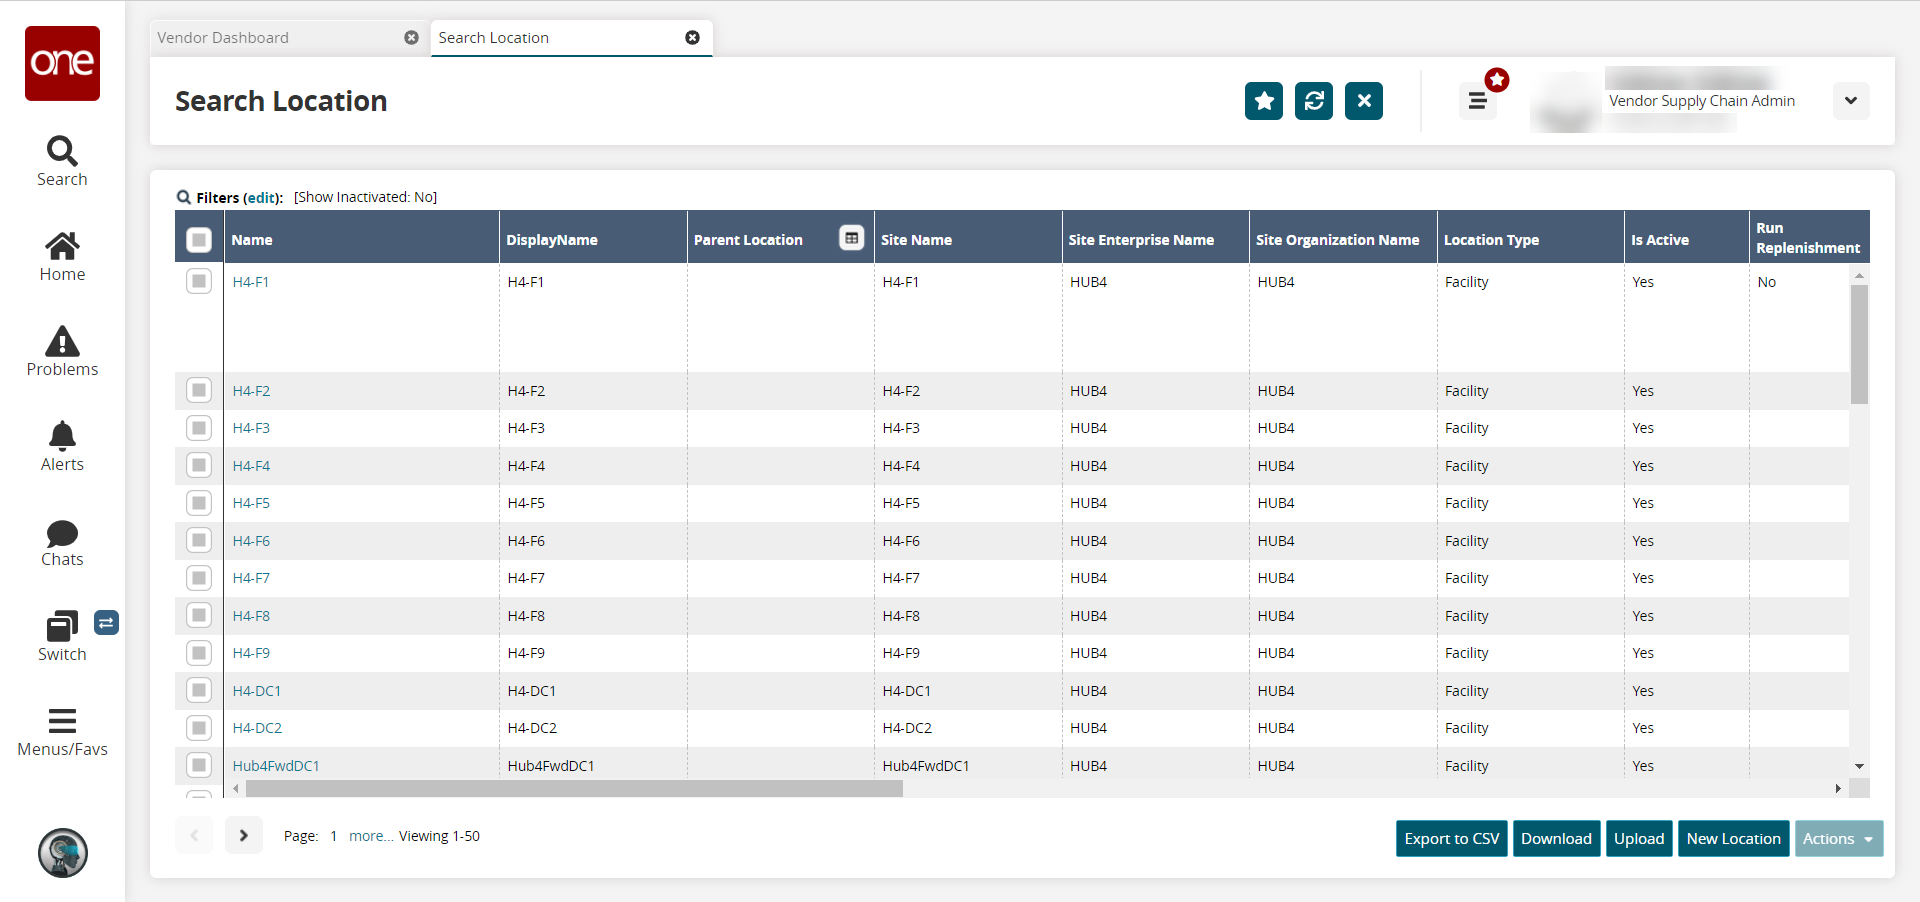Refresh the Search Location page
Image resolution: width=1920 pixels, height=902 pixels.
pyautogui.click(x=1313, y=101)
